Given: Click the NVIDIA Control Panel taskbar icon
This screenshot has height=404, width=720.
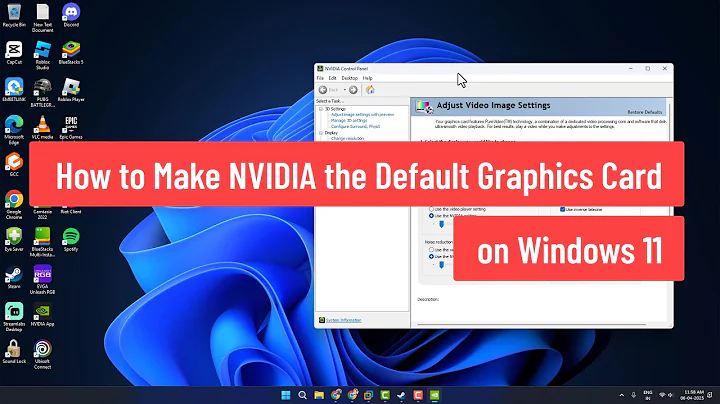Looking at the screenshot, I should 434,395.
